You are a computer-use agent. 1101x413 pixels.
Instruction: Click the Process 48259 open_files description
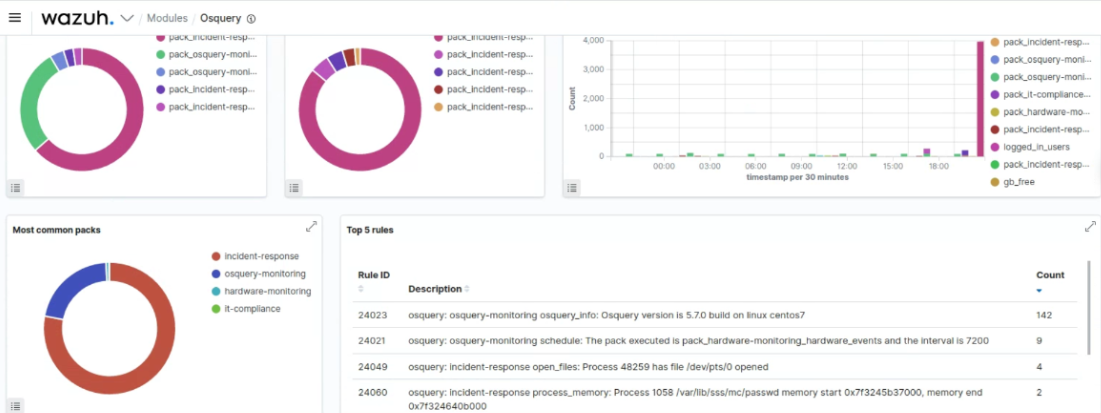click(588, 367)
